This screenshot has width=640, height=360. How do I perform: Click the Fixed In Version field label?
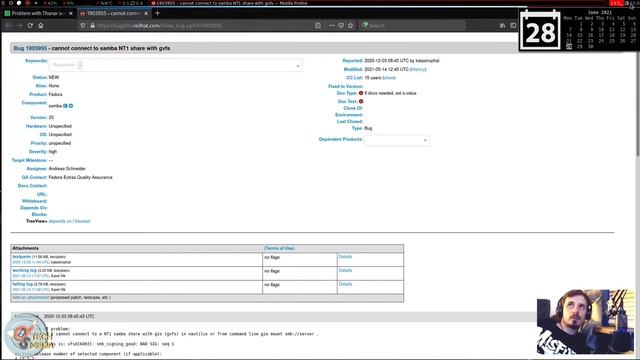(x=345, y=87)
